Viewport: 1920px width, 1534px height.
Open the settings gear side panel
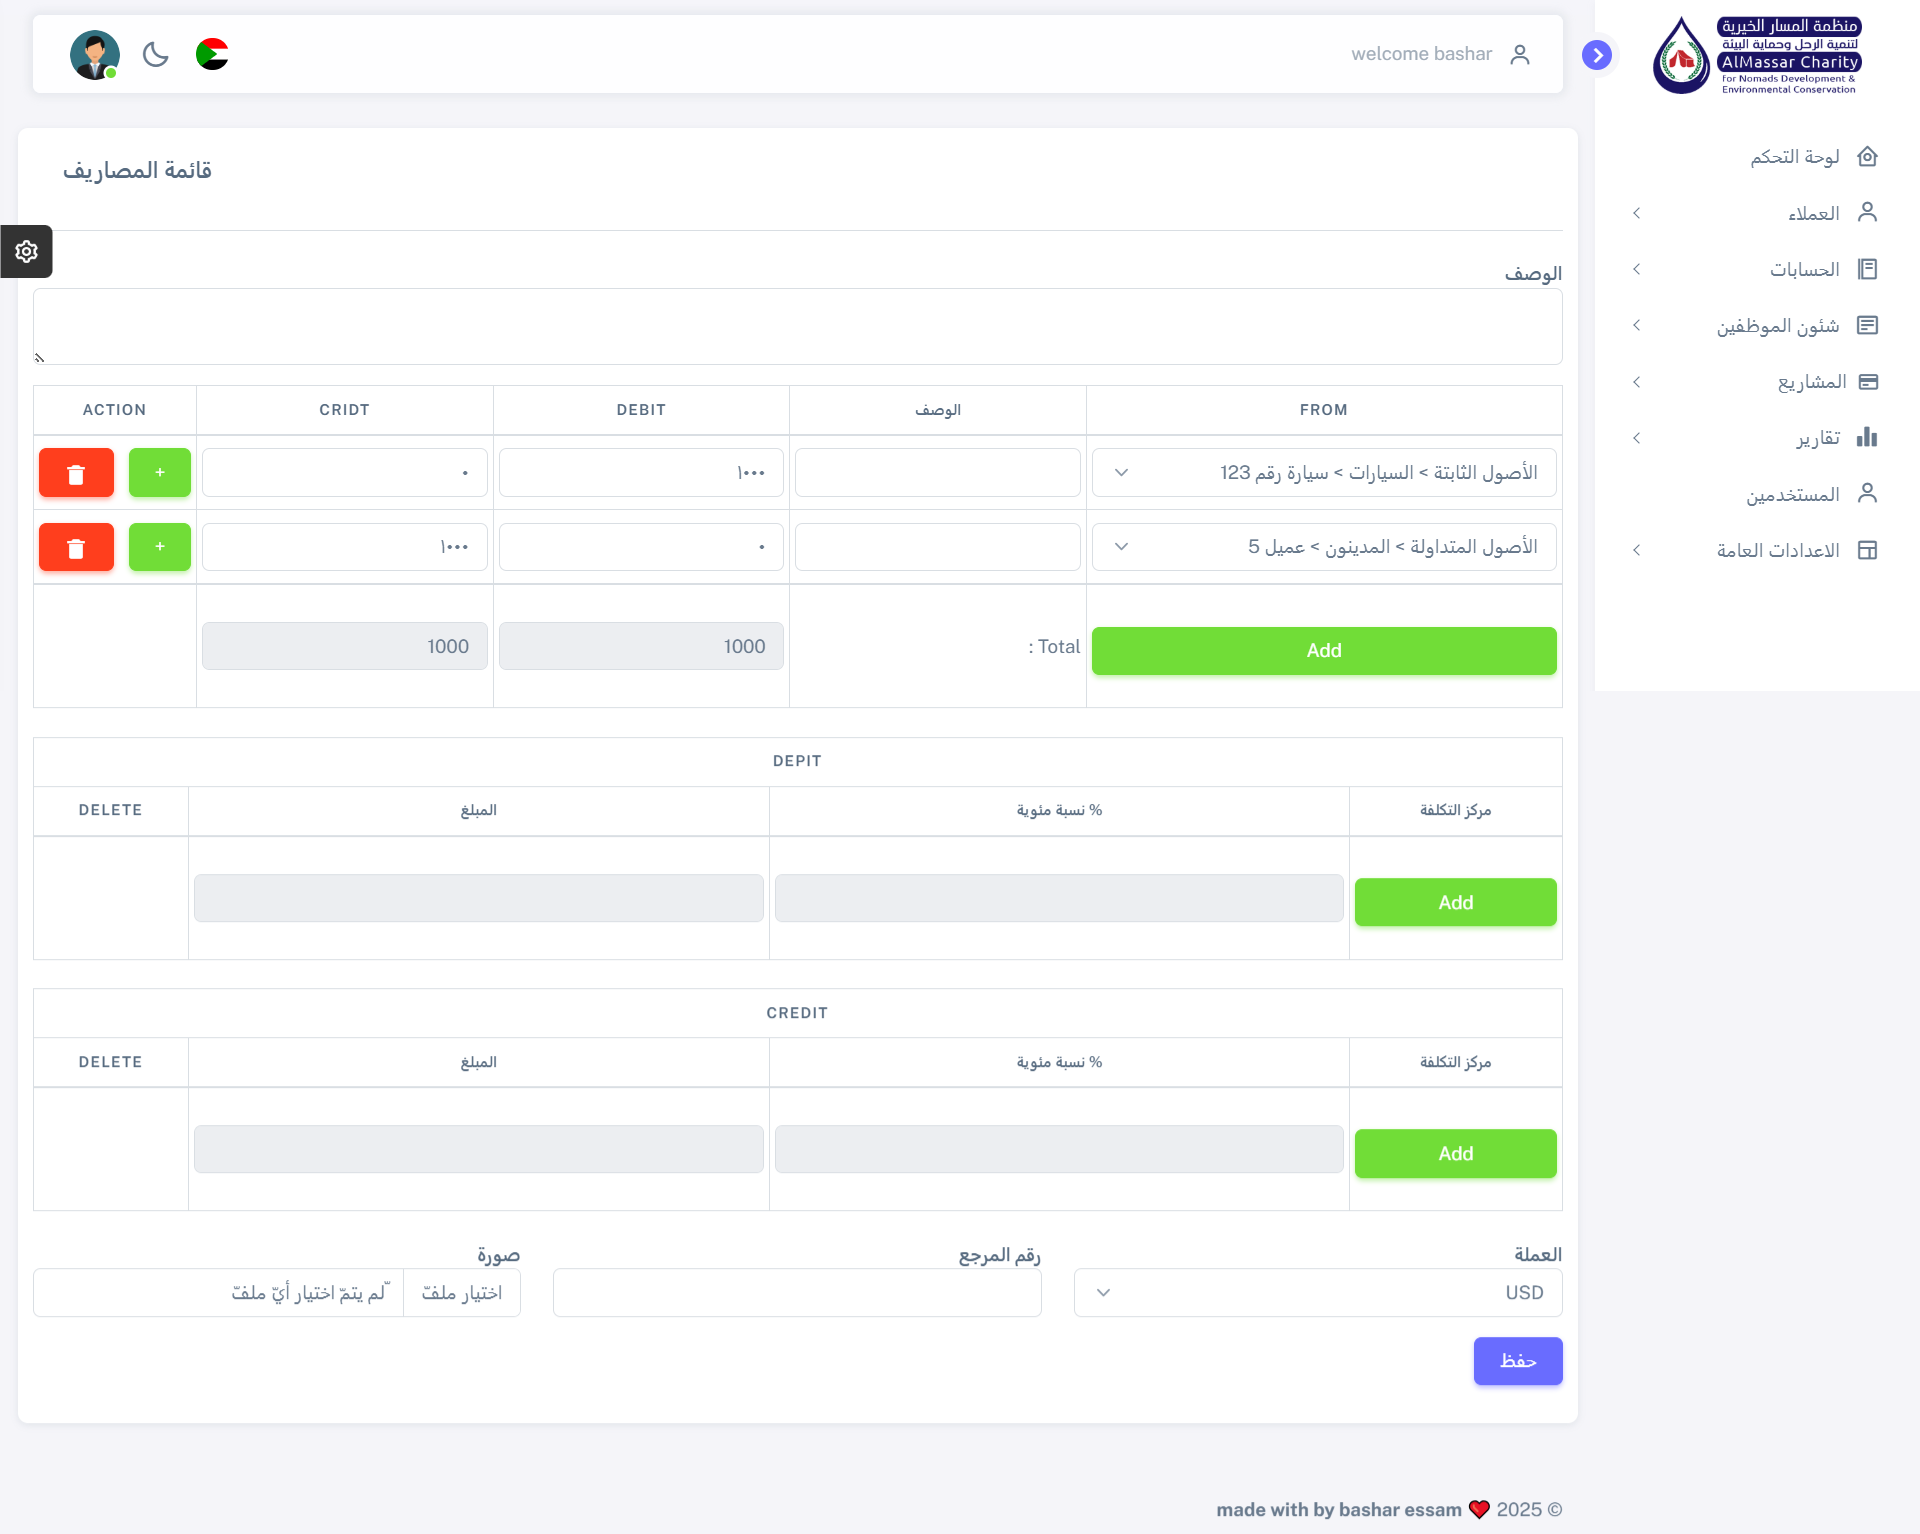point(27,251)
